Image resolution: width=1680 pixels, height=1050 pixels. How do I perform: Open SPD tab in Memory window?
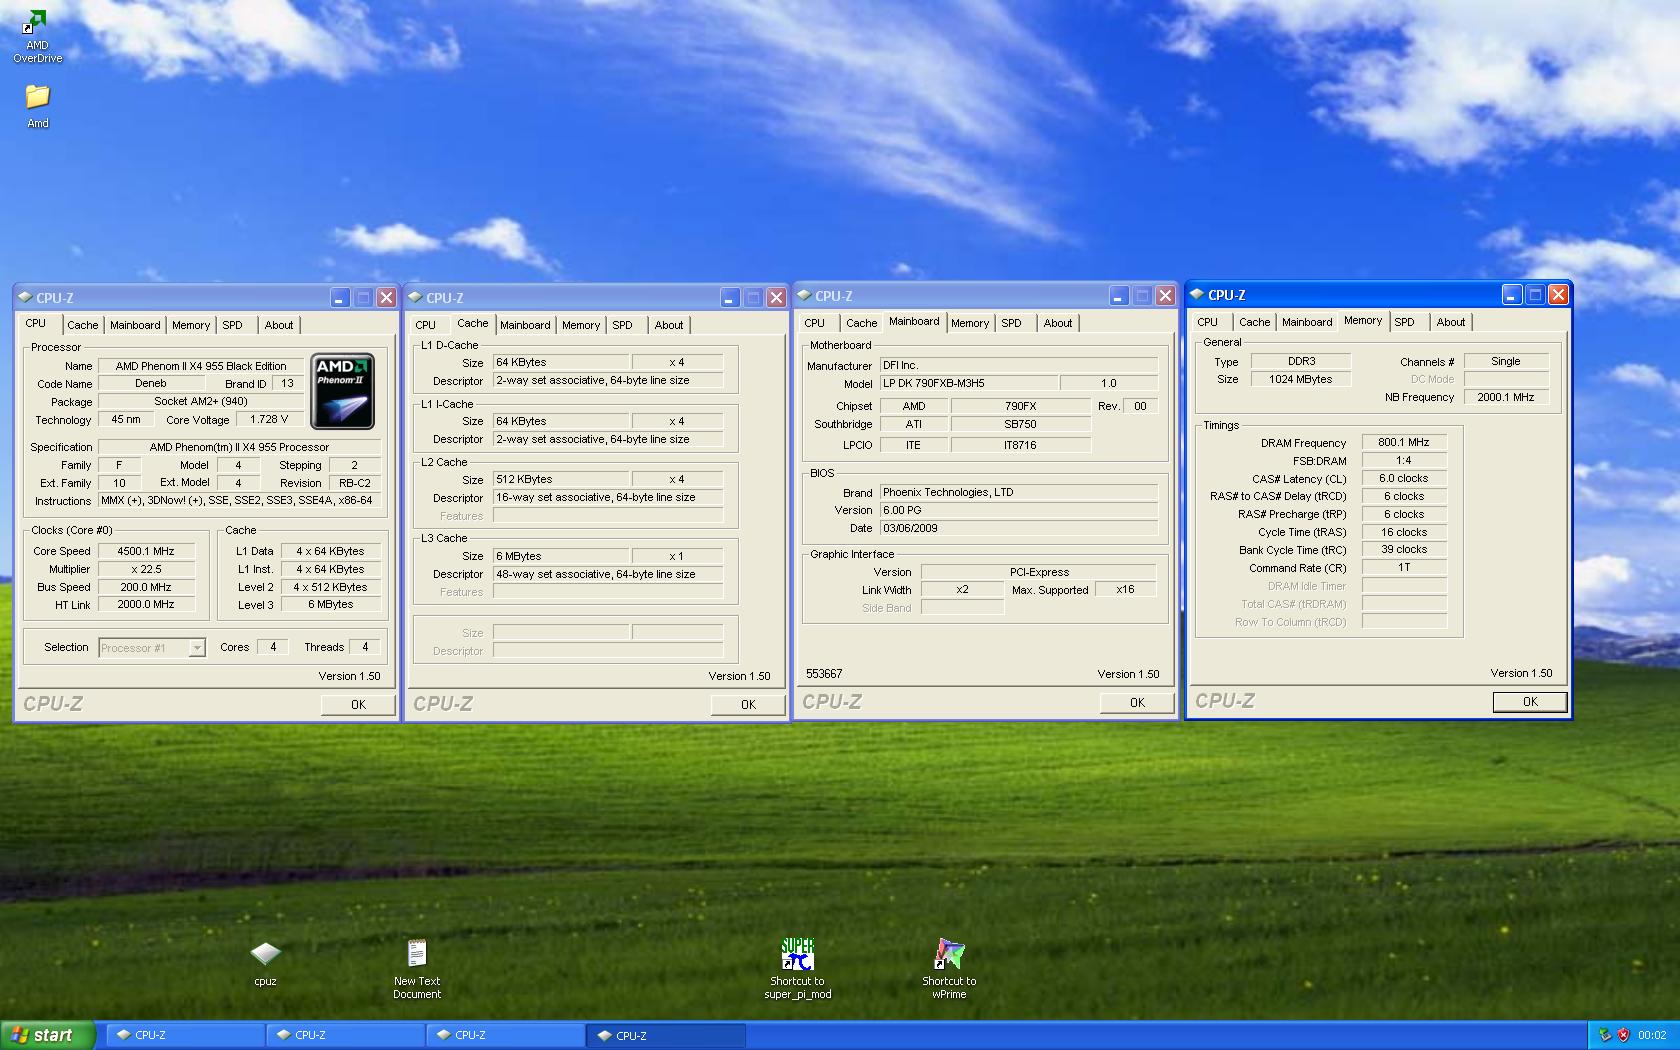point(1404,322)
